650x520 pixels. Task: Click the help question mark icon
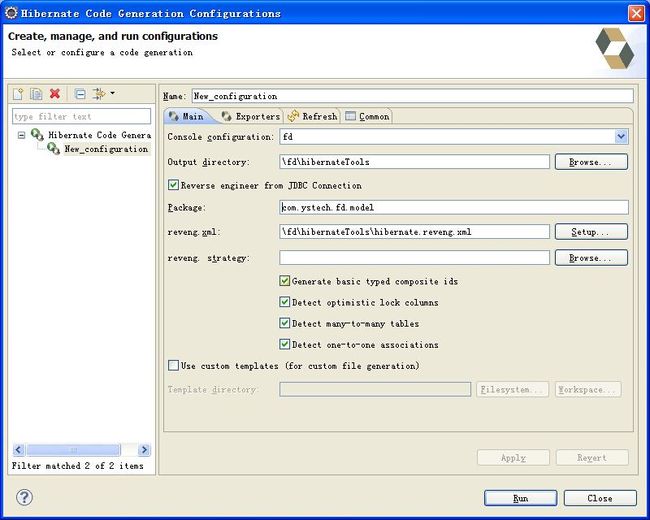(x=24, y=497)
